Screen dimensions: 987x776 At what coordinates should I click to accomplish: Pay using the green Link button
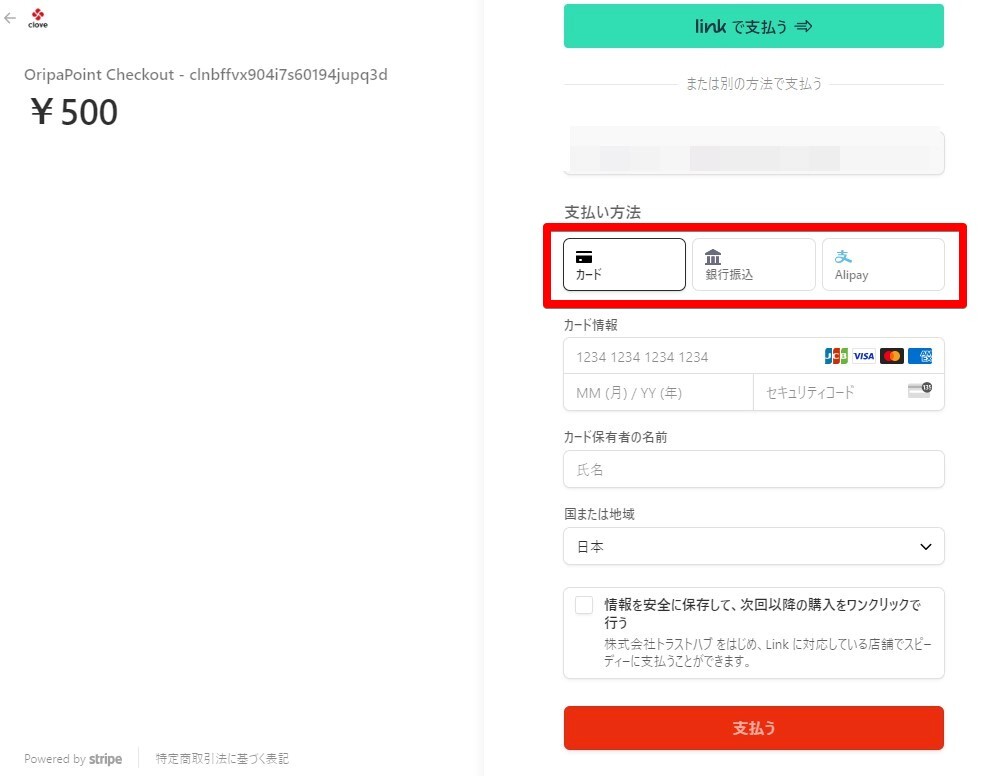753,27
